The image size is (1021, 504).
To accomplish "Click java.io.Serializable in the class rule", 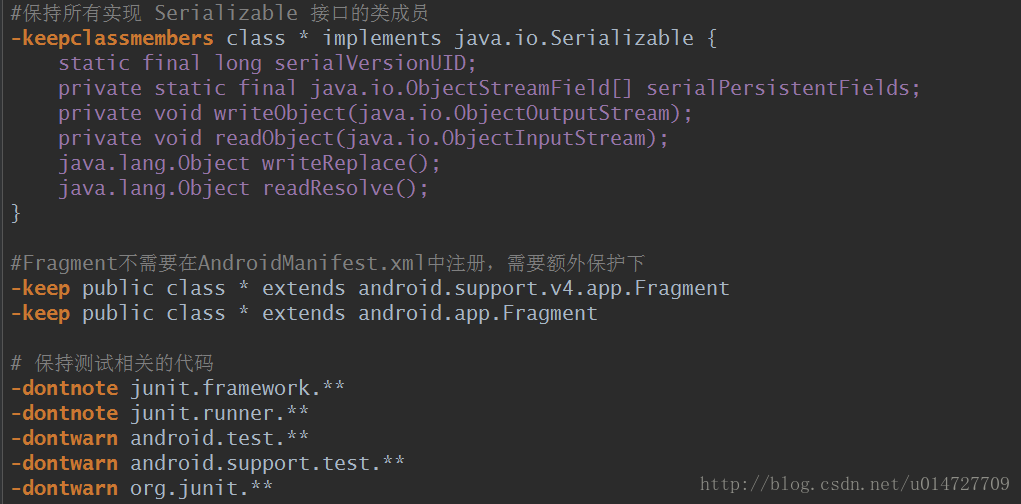I will (x=574, y=38).
